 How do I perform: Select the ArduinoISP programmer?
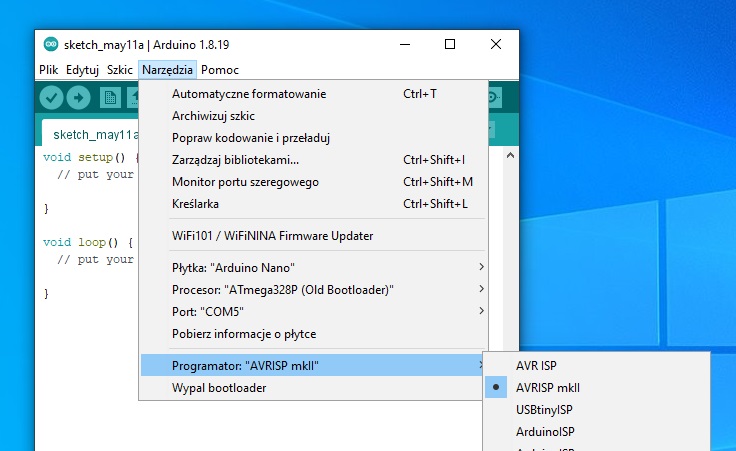596,432
